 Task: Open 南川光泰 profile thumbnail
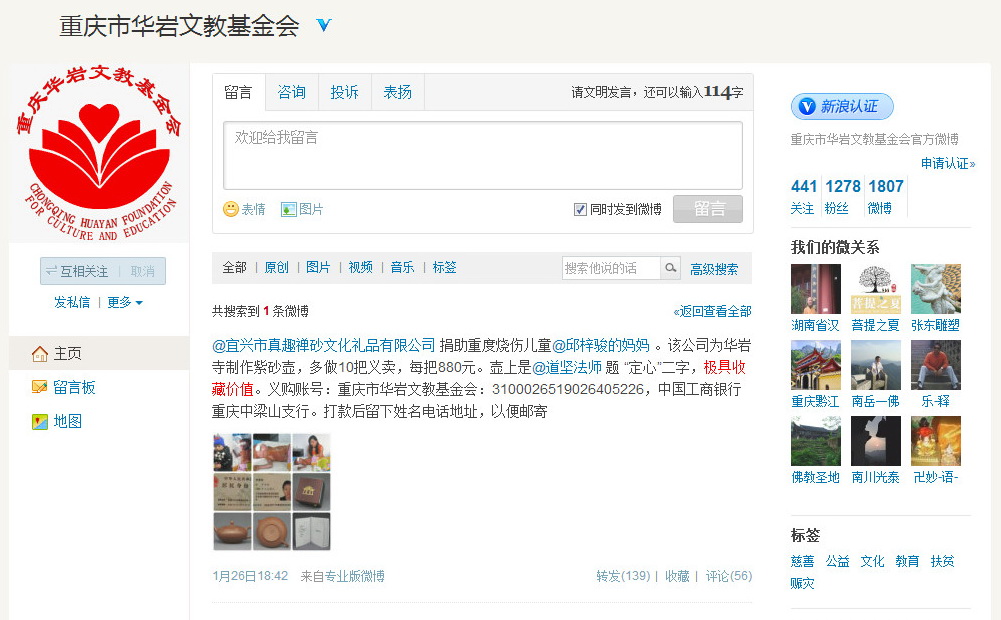click(875, 441)
